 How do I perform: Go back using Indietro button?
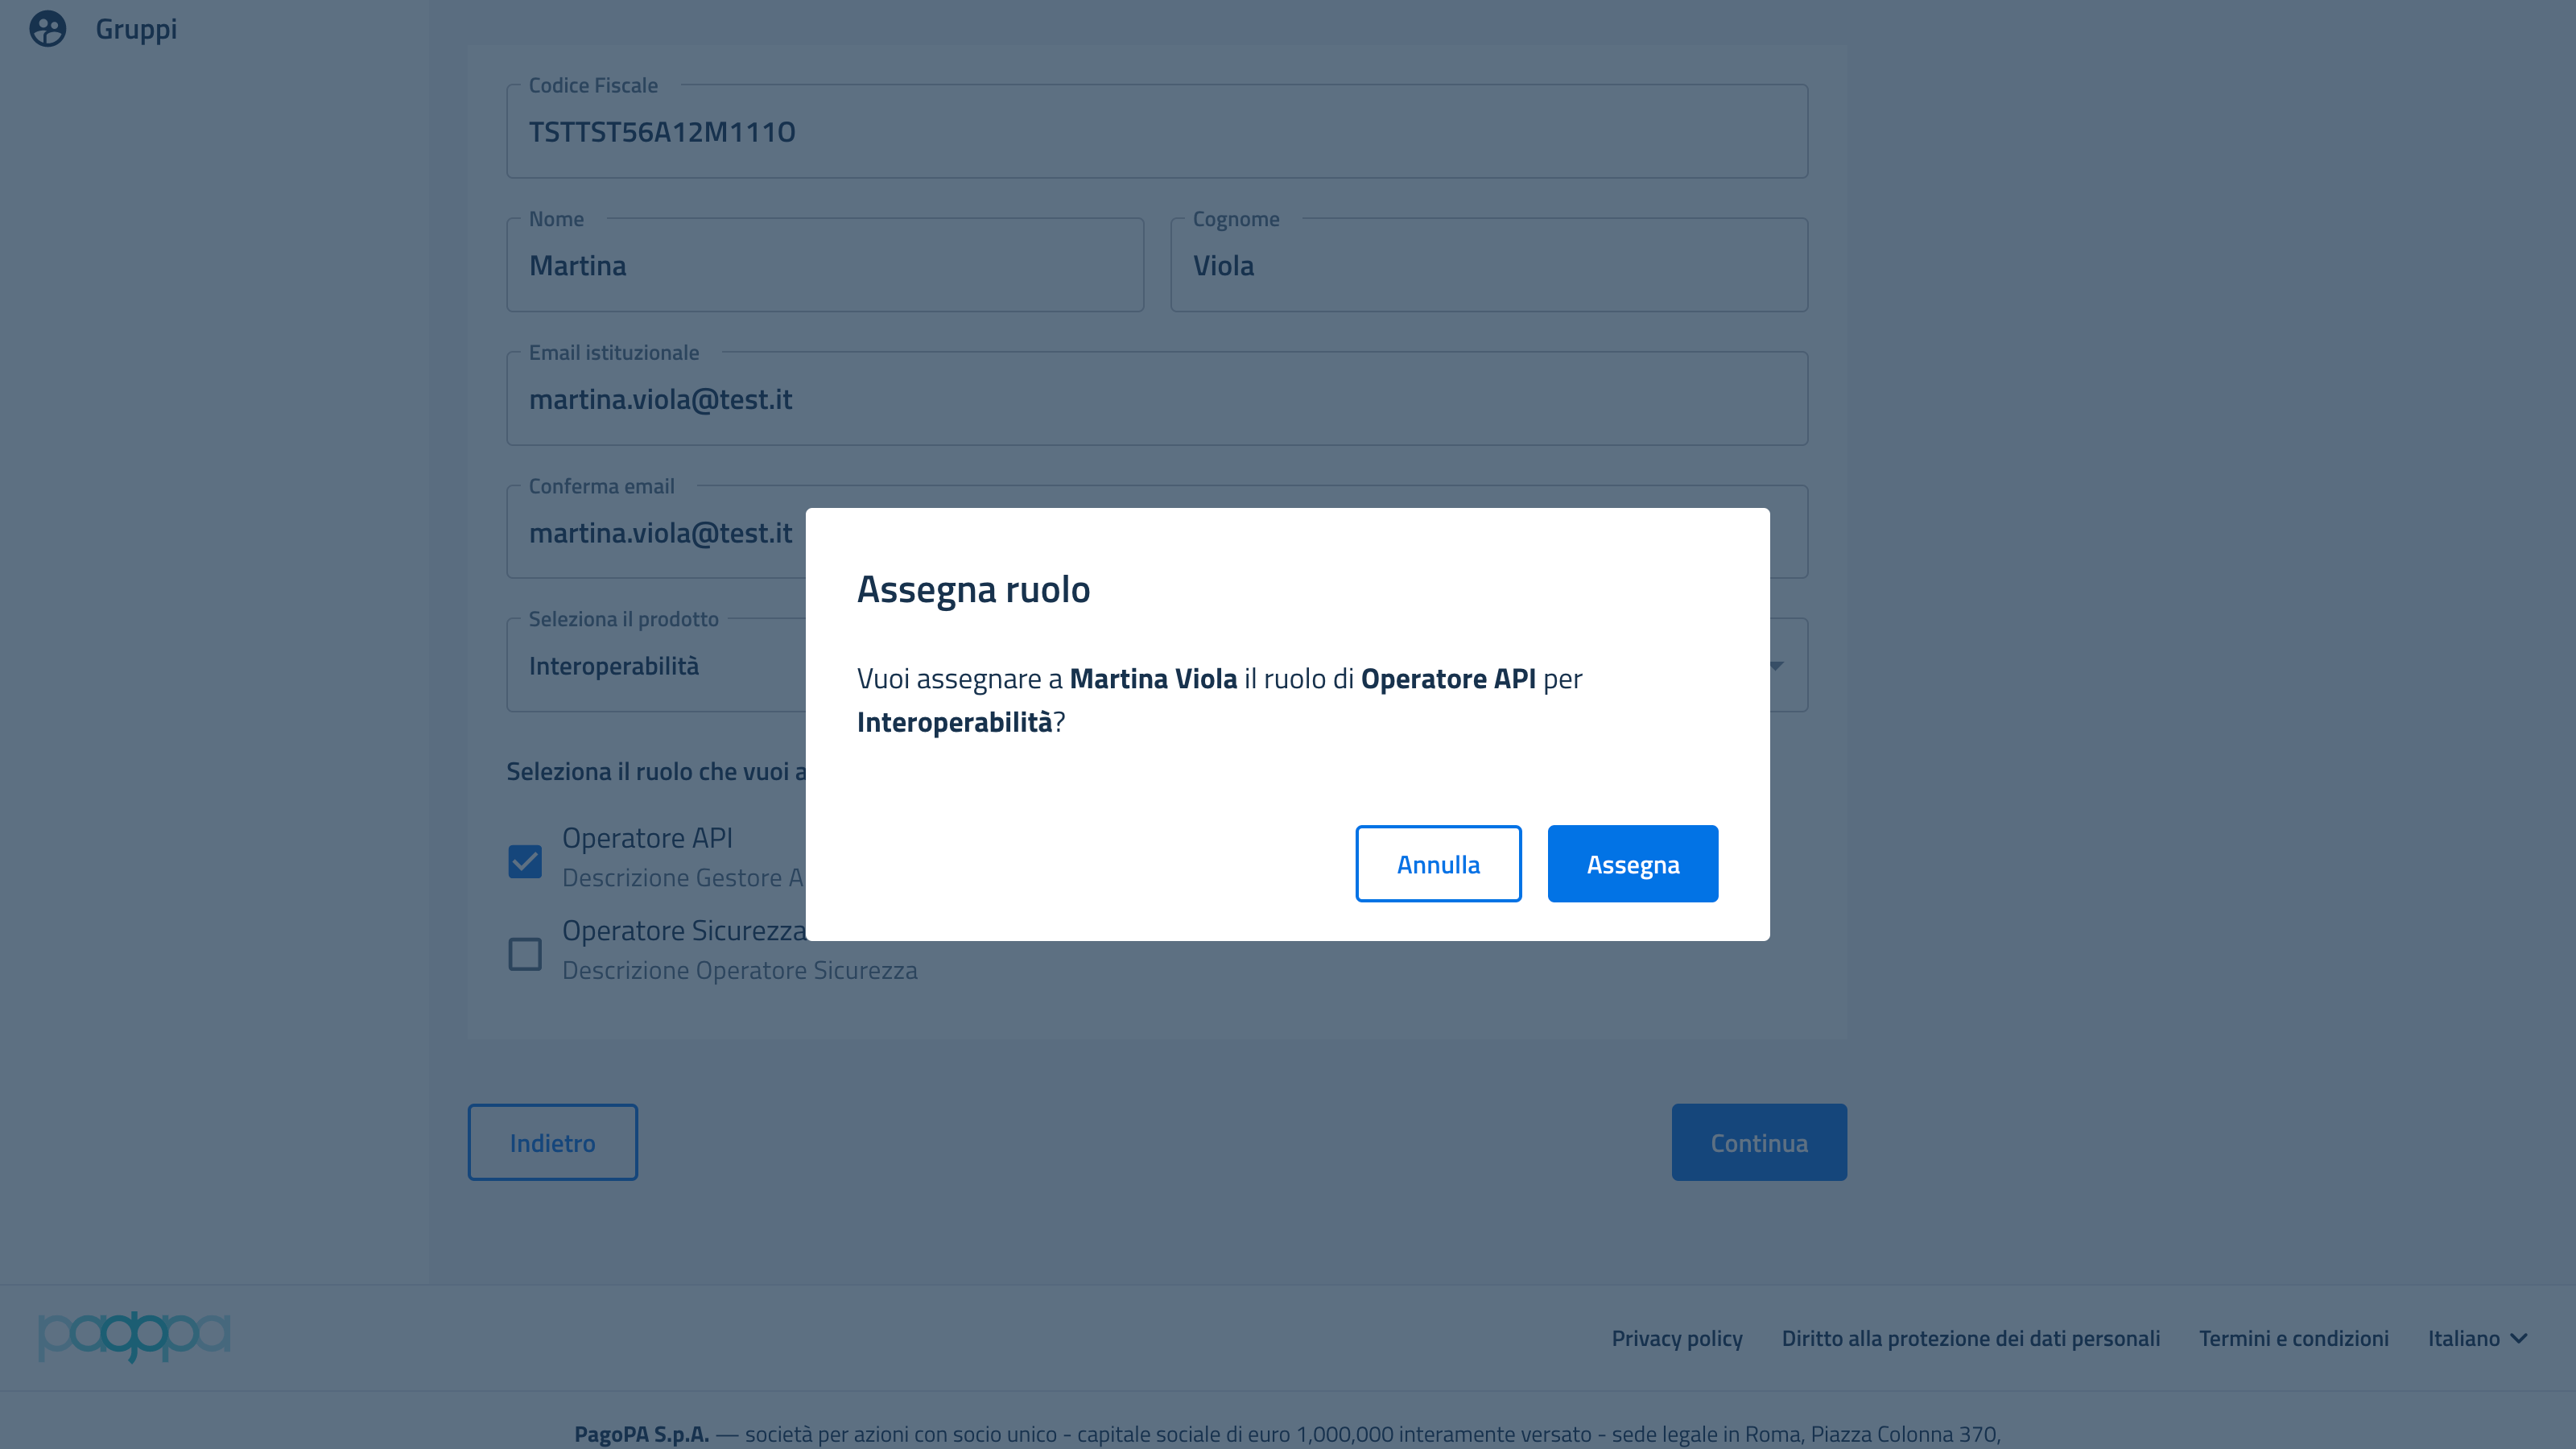[x=553, y=1142]
